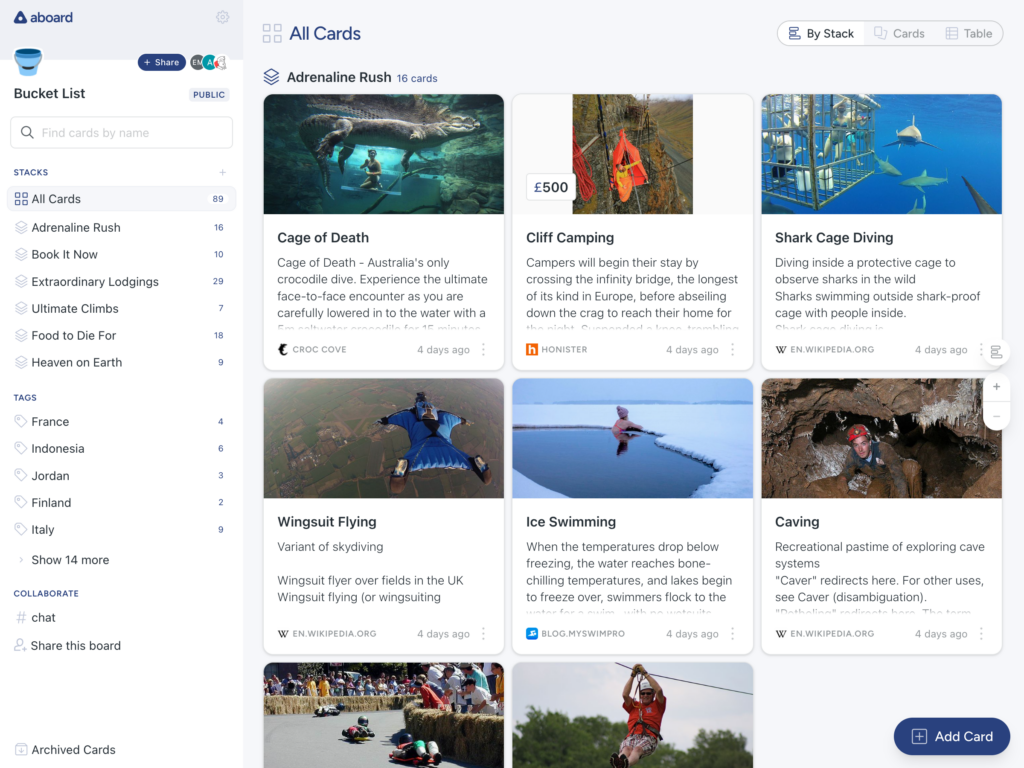Filter by Finland tag

121,502
